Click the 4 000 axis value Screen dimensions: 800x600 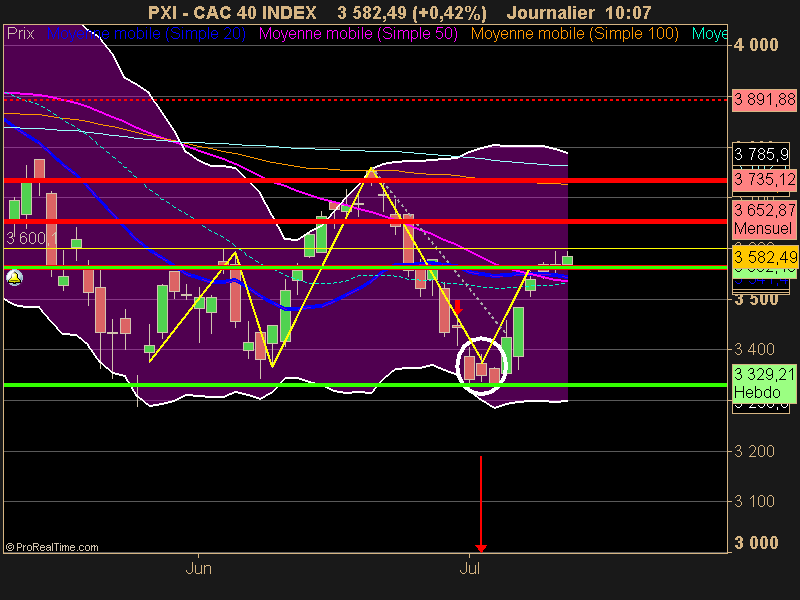pyautogui.click(x=756, y=45)
